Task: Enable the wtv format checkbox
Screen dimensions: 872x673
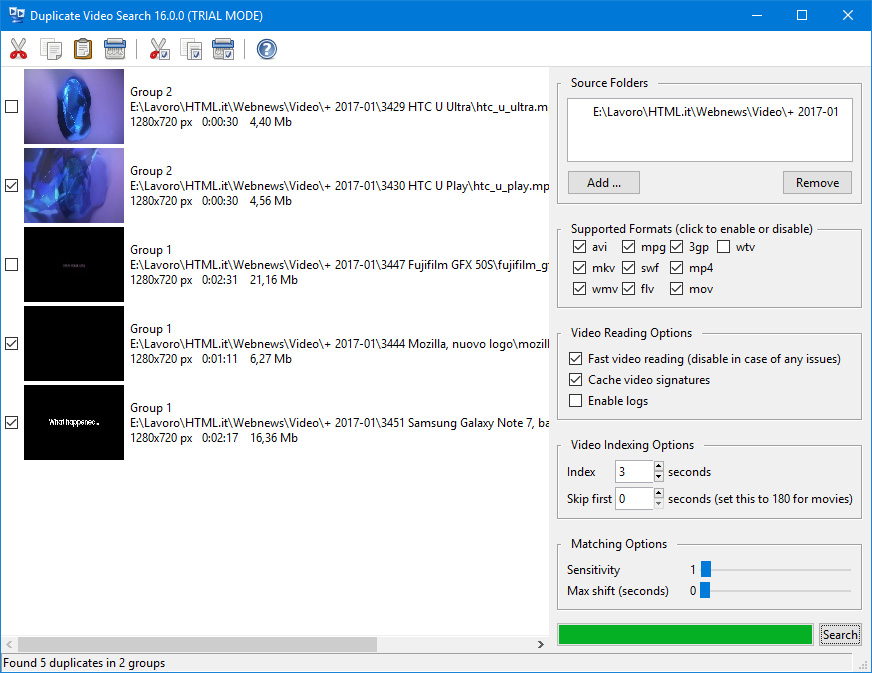Action: tap(724, 247)
